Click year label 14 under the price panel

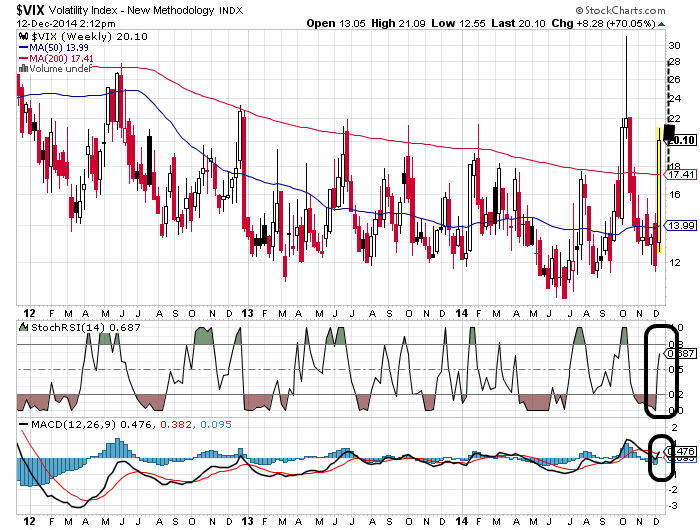[x=462, y=313]
